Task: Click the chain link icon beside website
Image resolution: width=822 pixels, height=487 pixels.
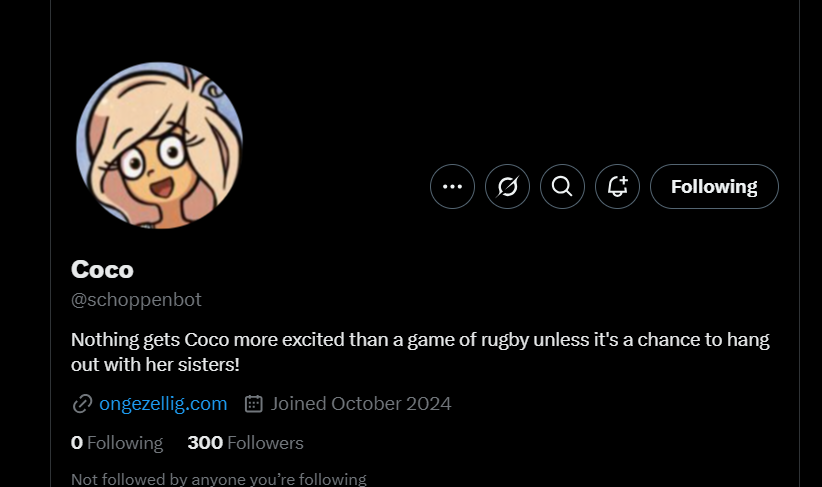Action: pyautogui.click(x=82, y=404)
